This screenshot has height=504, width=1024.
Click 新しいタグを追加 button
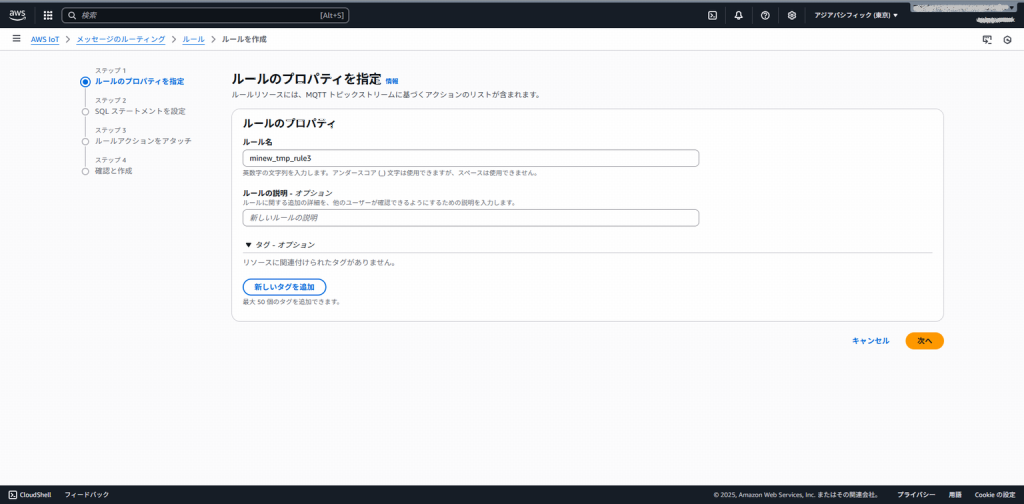point(284,287)
